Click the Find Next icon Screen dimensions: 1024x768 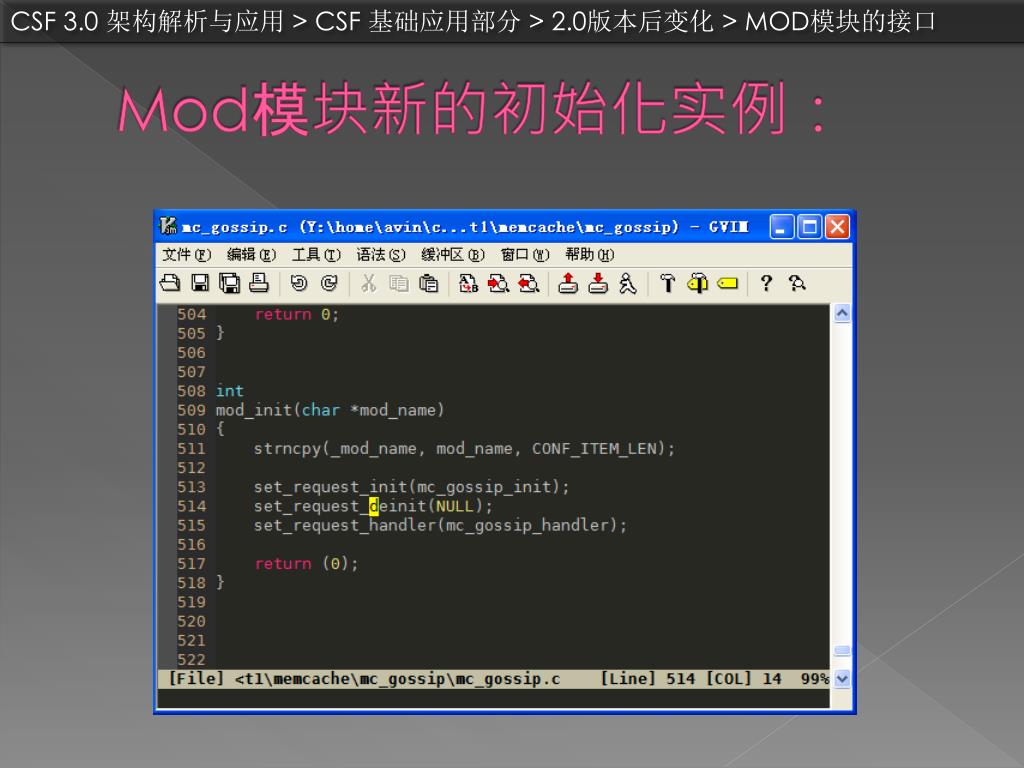tap(498, 283)
